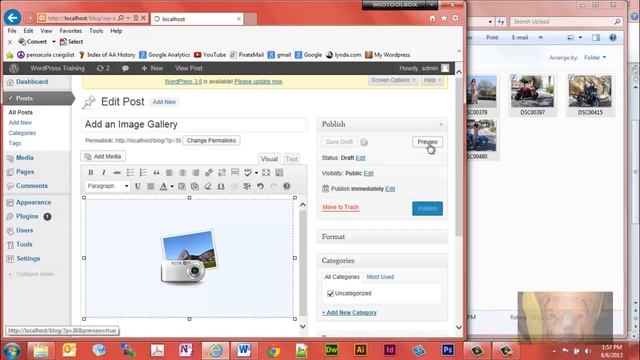The width and height of the screenshot is (640, 360).
Task: Expand the Help panel
Action: click(x=433, y=80)
